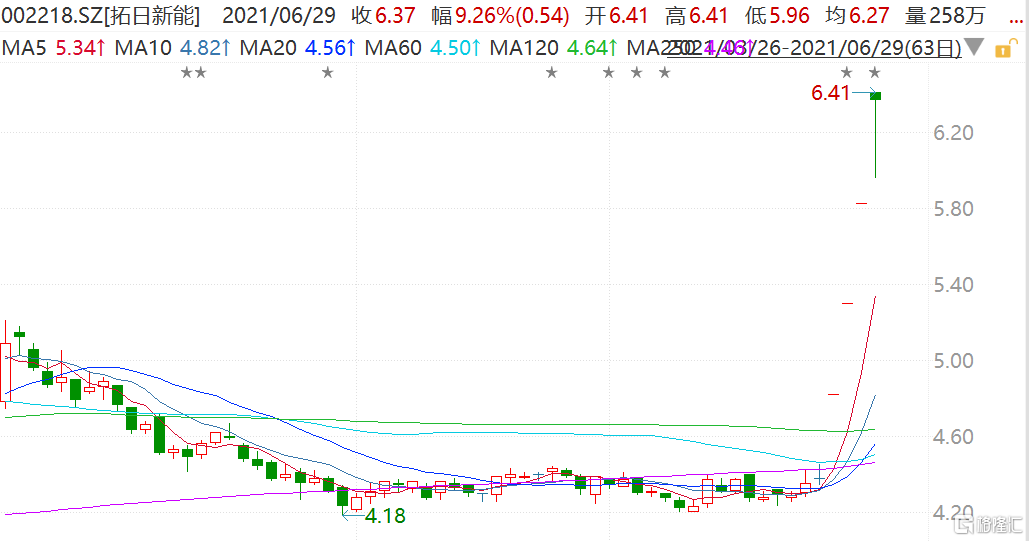
Task: Click the MA10 4.82 indicator label
Action: click(173, 48)
